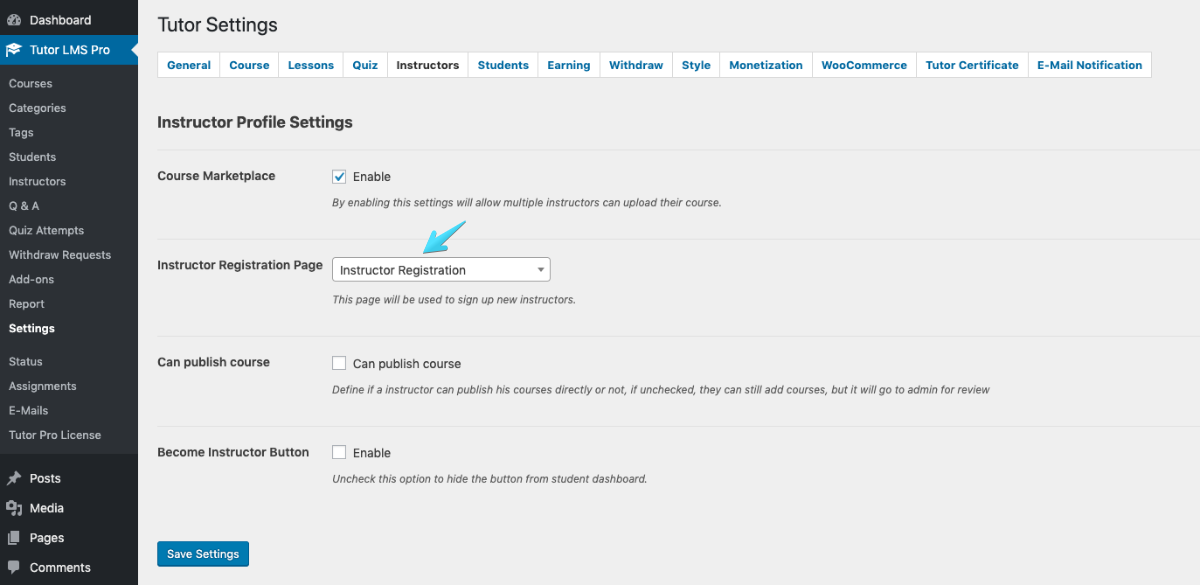Click the Dashboard gauge icon
The image size is (1200, 585).
click(14, 20)
